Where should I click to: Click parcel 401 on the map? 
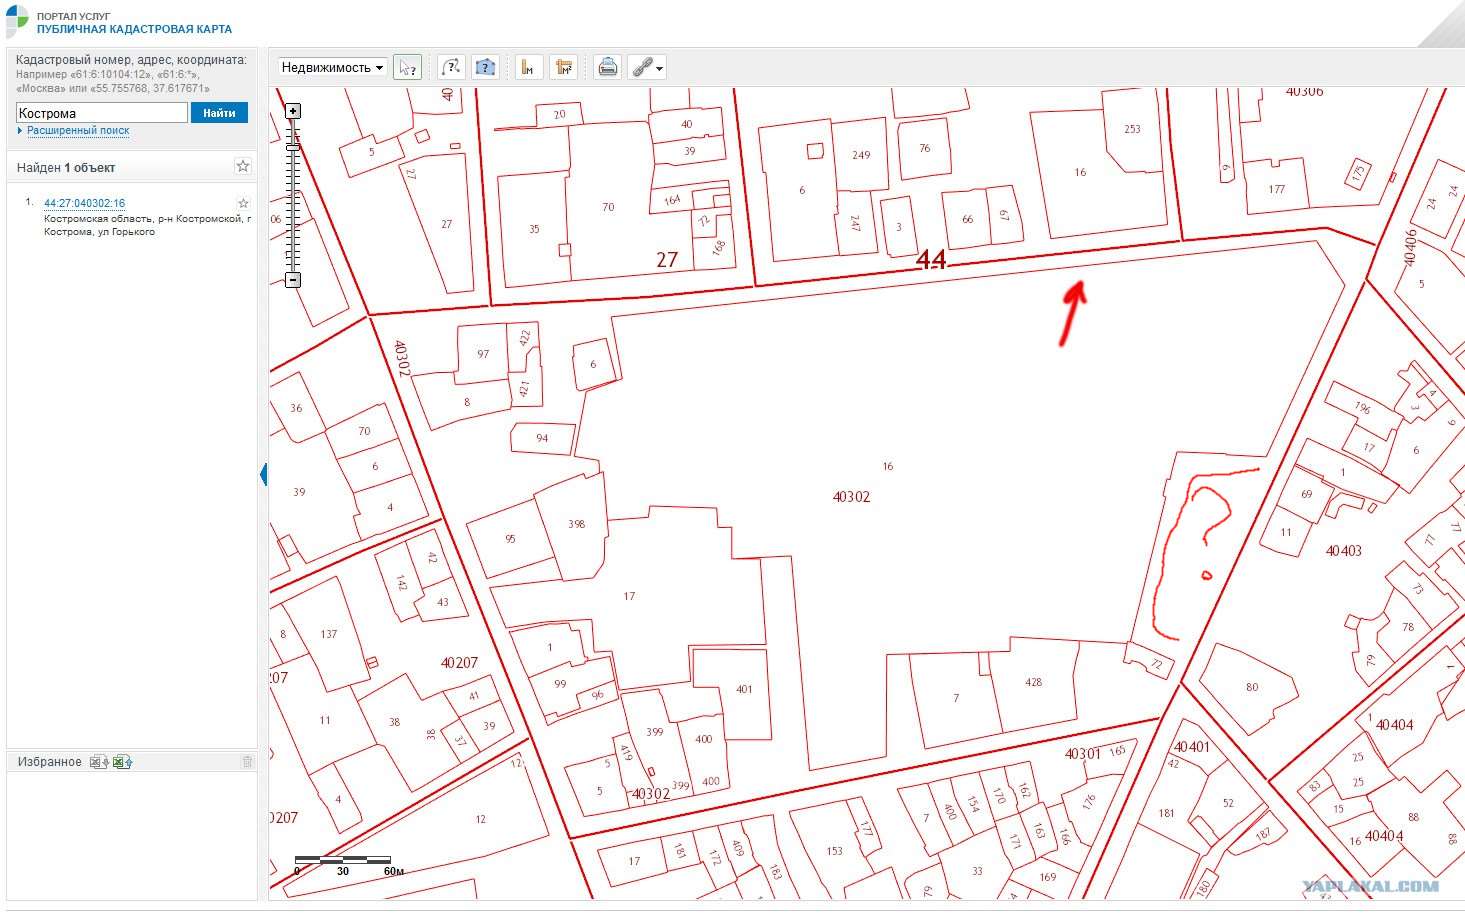pos(744,689)
